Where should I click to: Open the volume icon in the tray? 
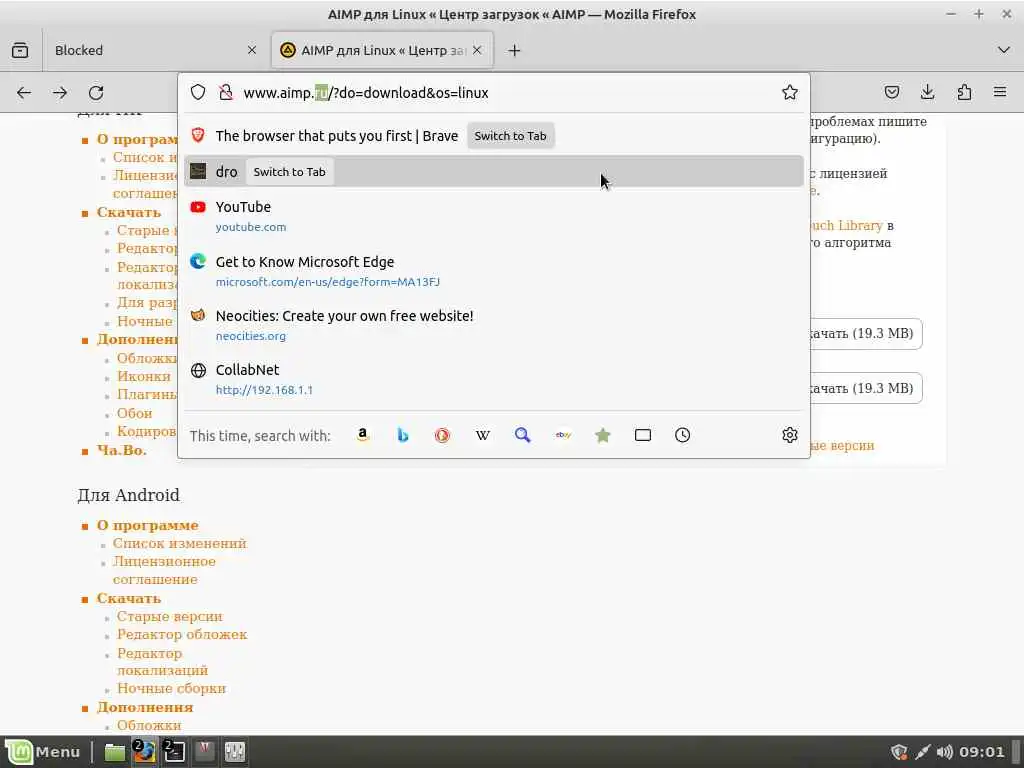click(x=944, y=752)
